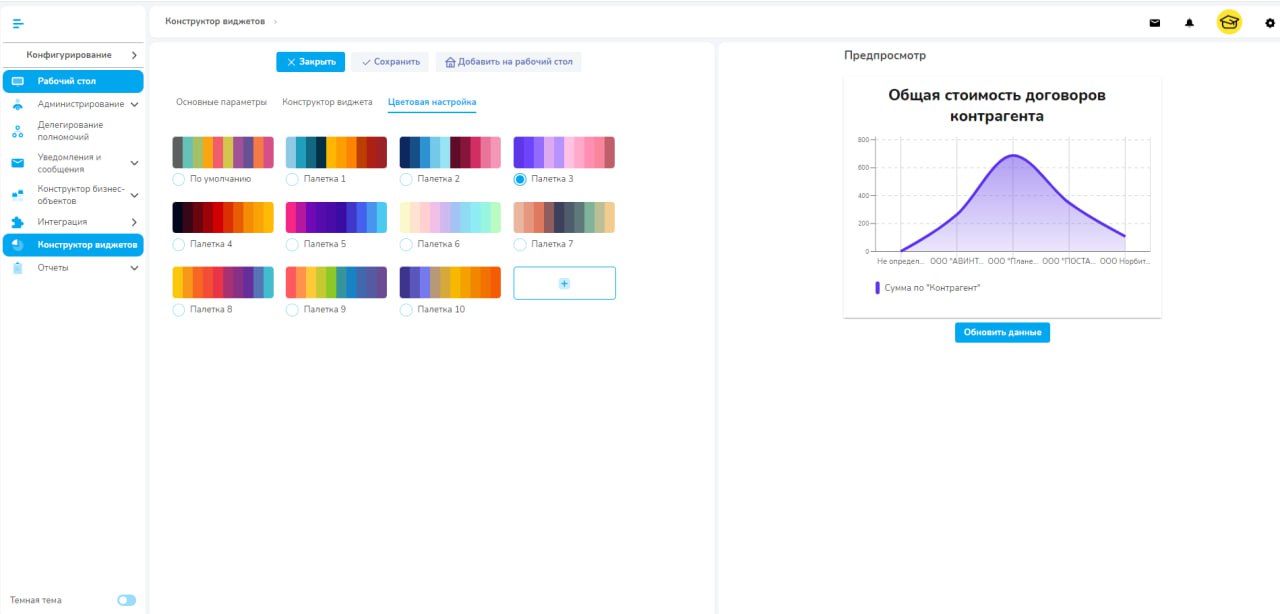Click the Конструктор бизнес-объектов icon

(17, 195)
